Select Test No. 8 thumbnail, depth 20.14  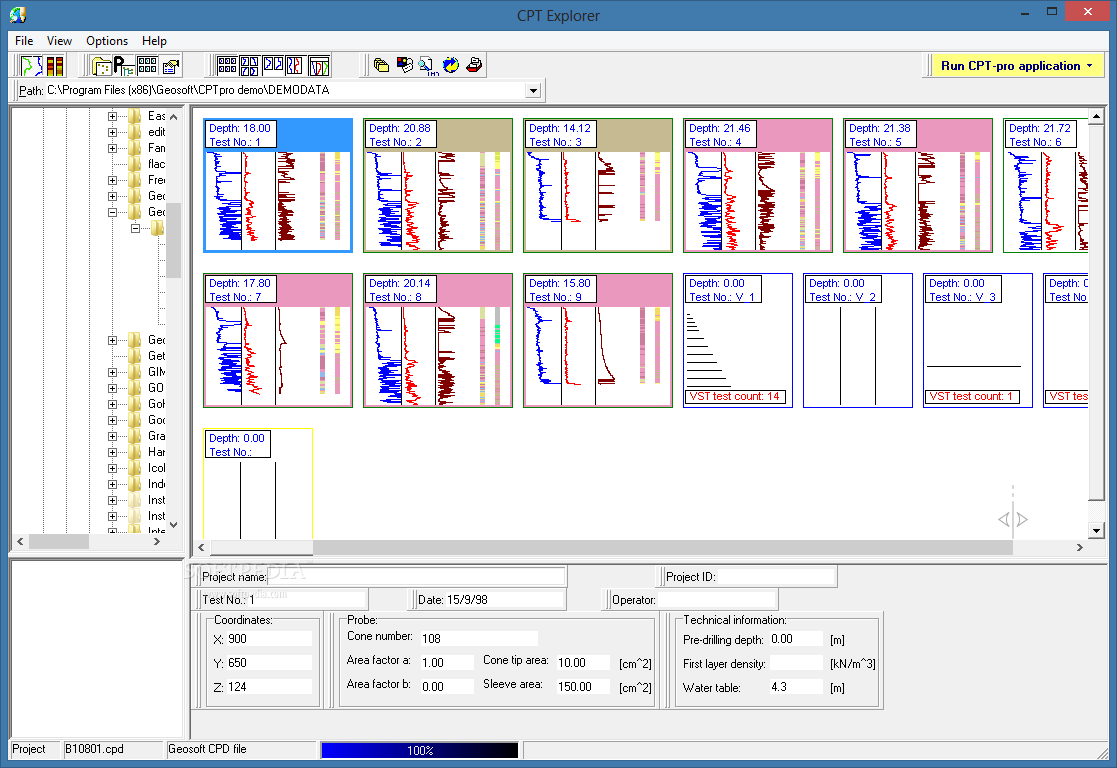click(x=437, y=341)
